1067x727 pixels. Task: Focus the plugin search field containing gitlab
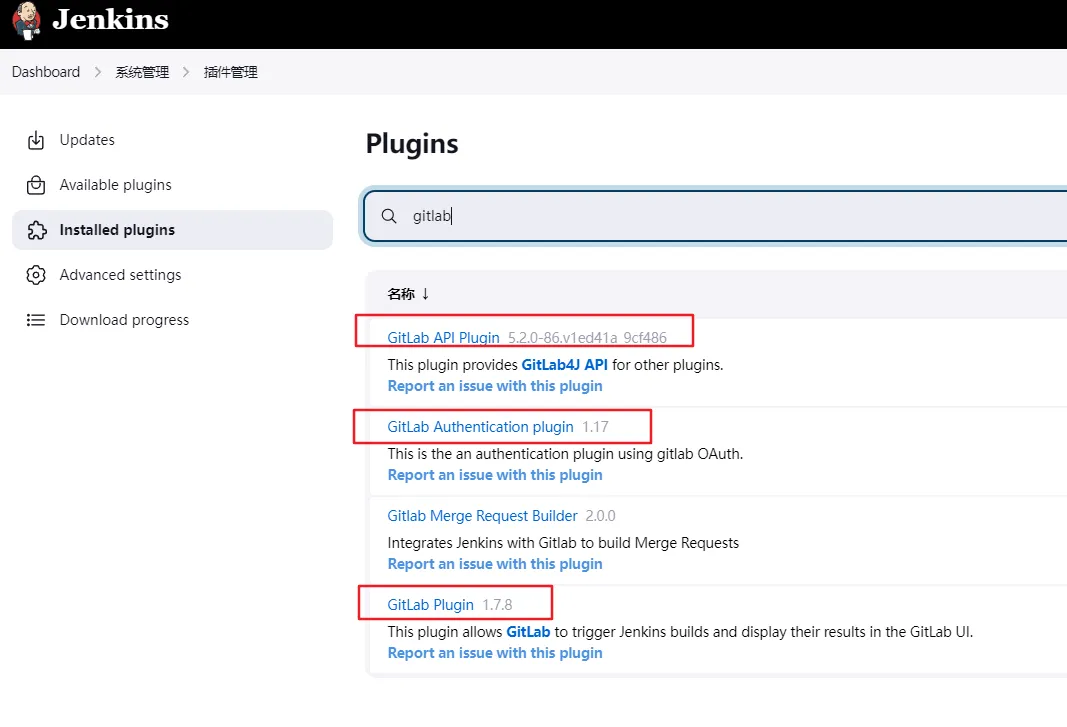click(x=715, y=216)
